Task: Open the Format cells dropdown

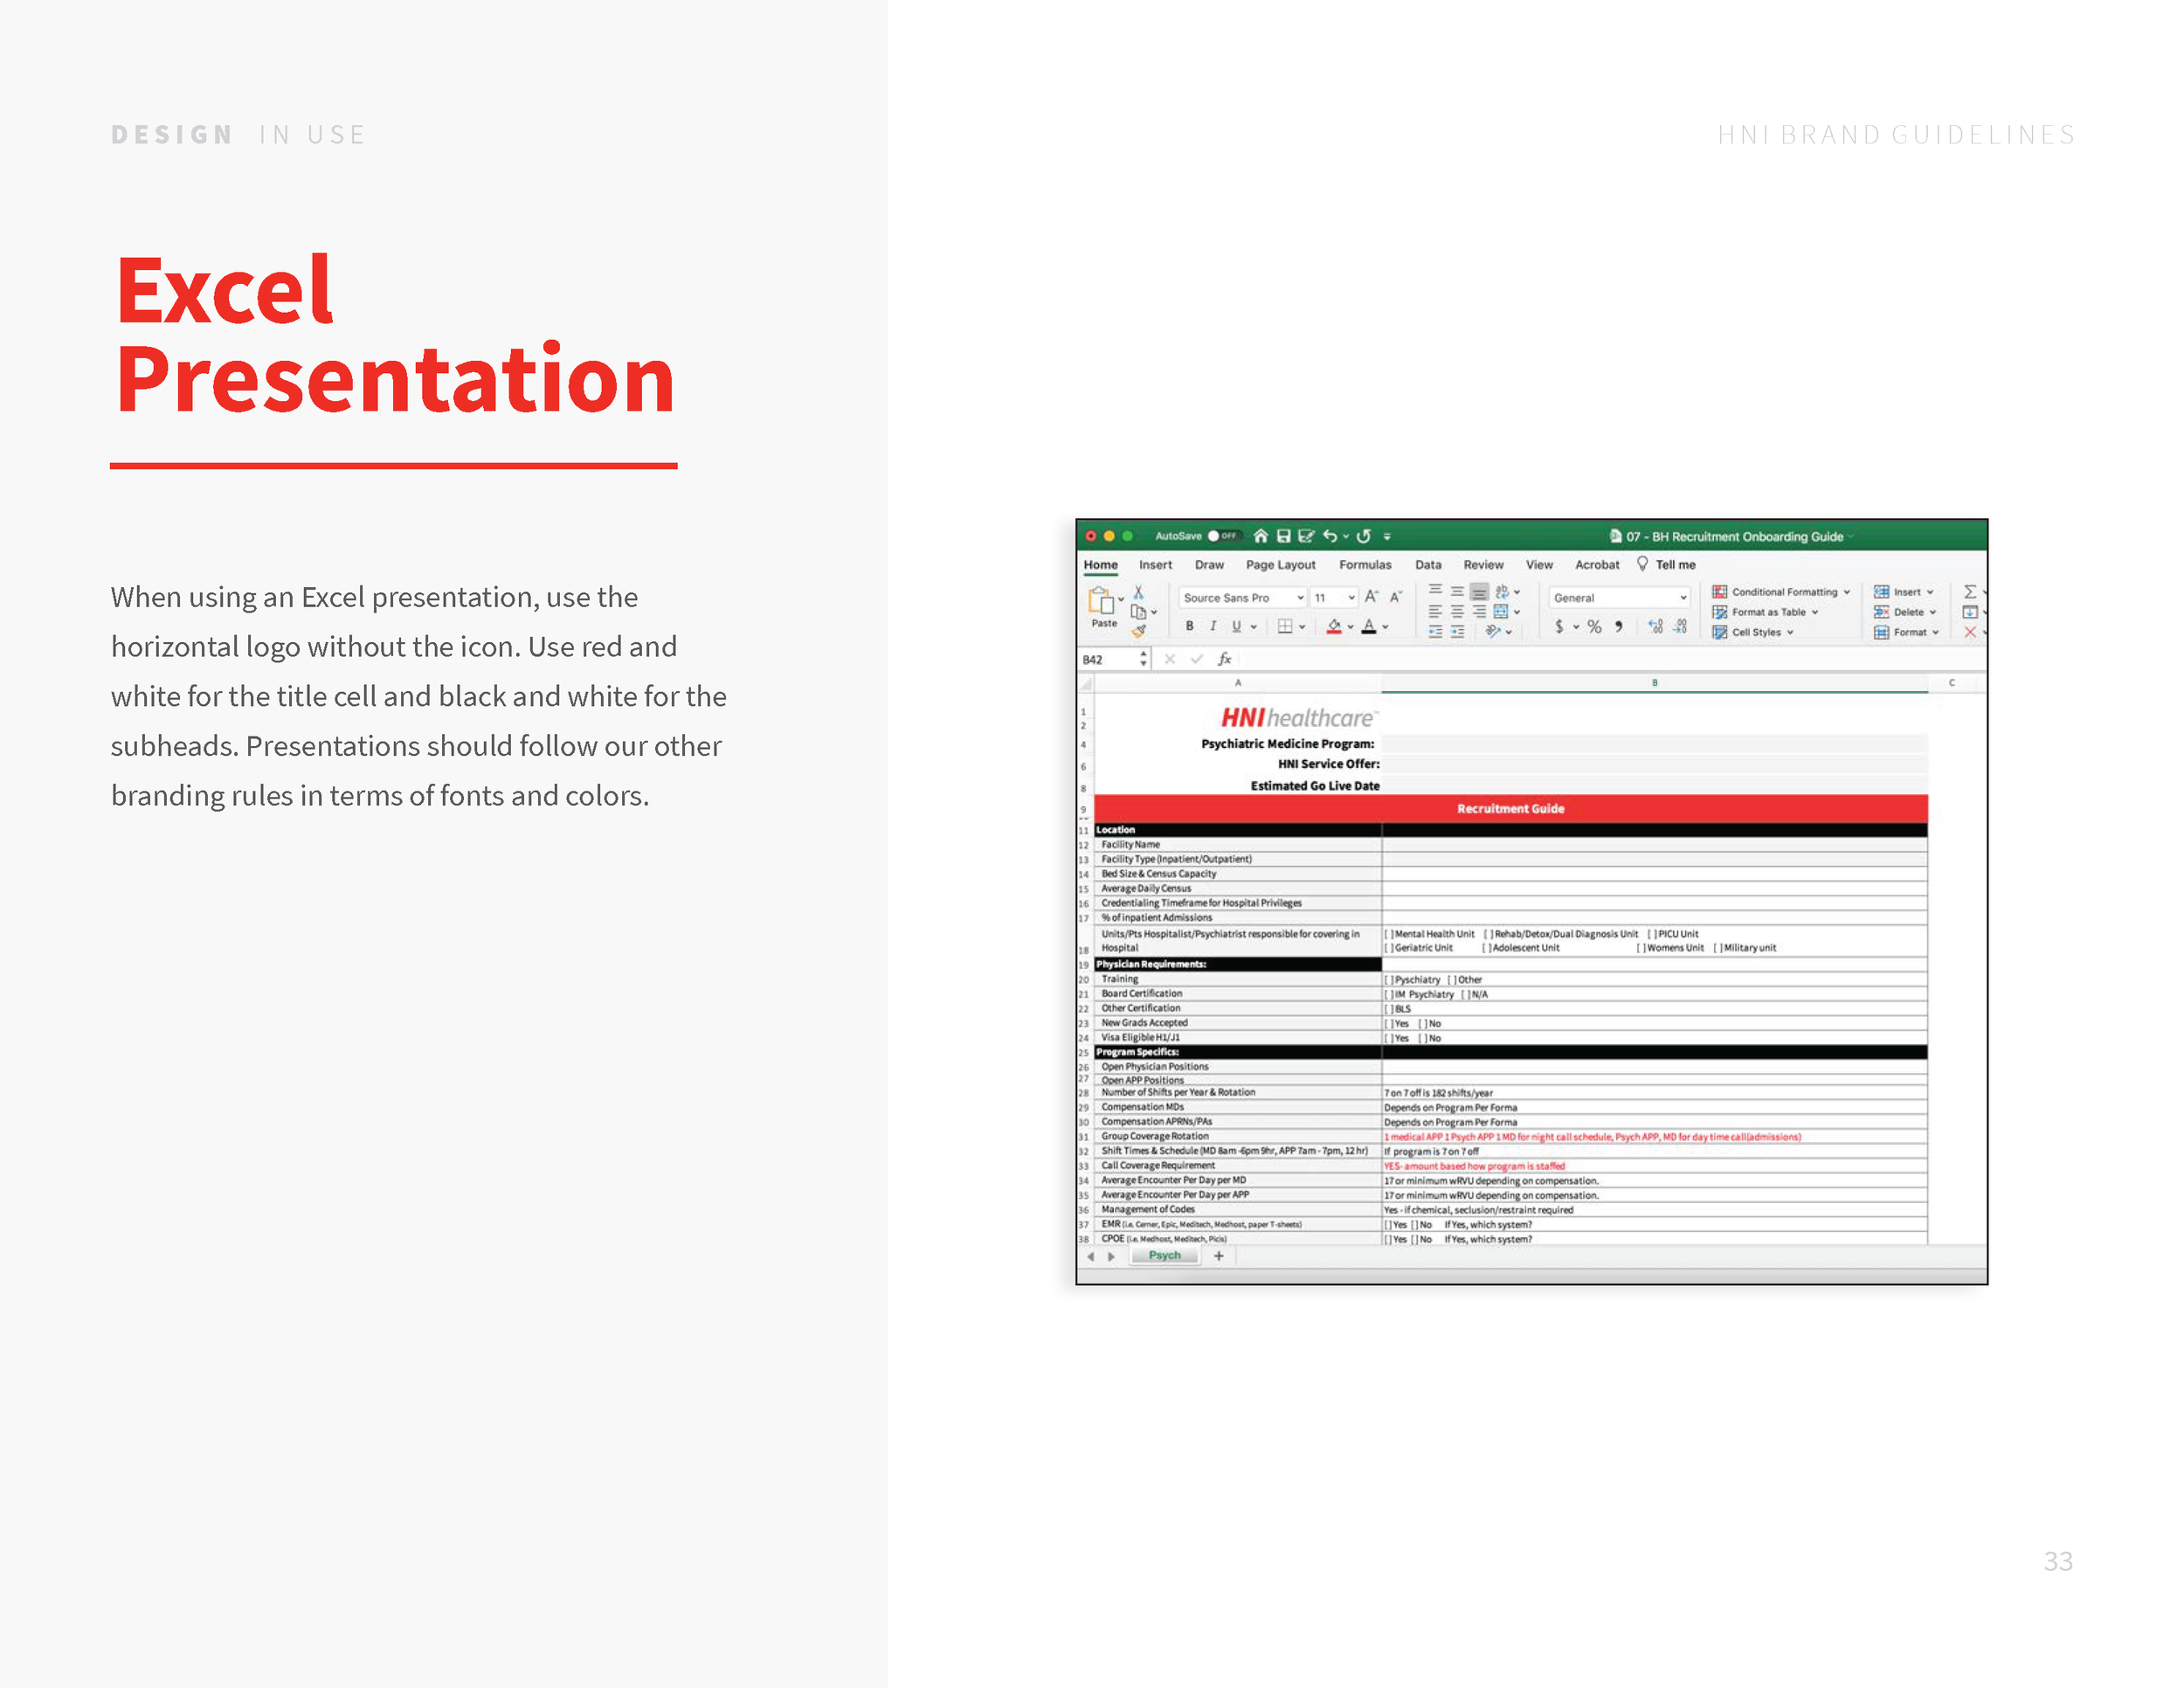Action: point(1907,632)
